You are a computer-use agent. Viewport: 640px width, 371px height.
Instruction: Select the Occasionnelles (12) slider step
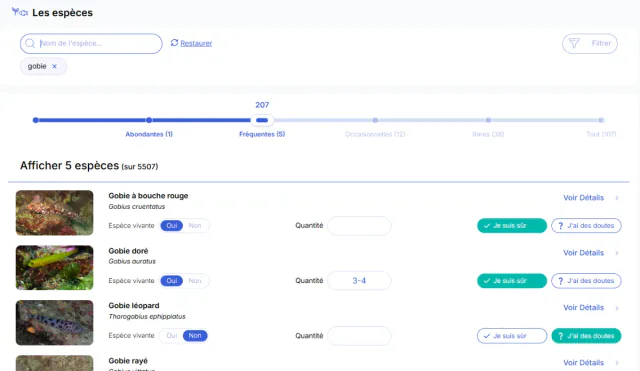(375, 120)
